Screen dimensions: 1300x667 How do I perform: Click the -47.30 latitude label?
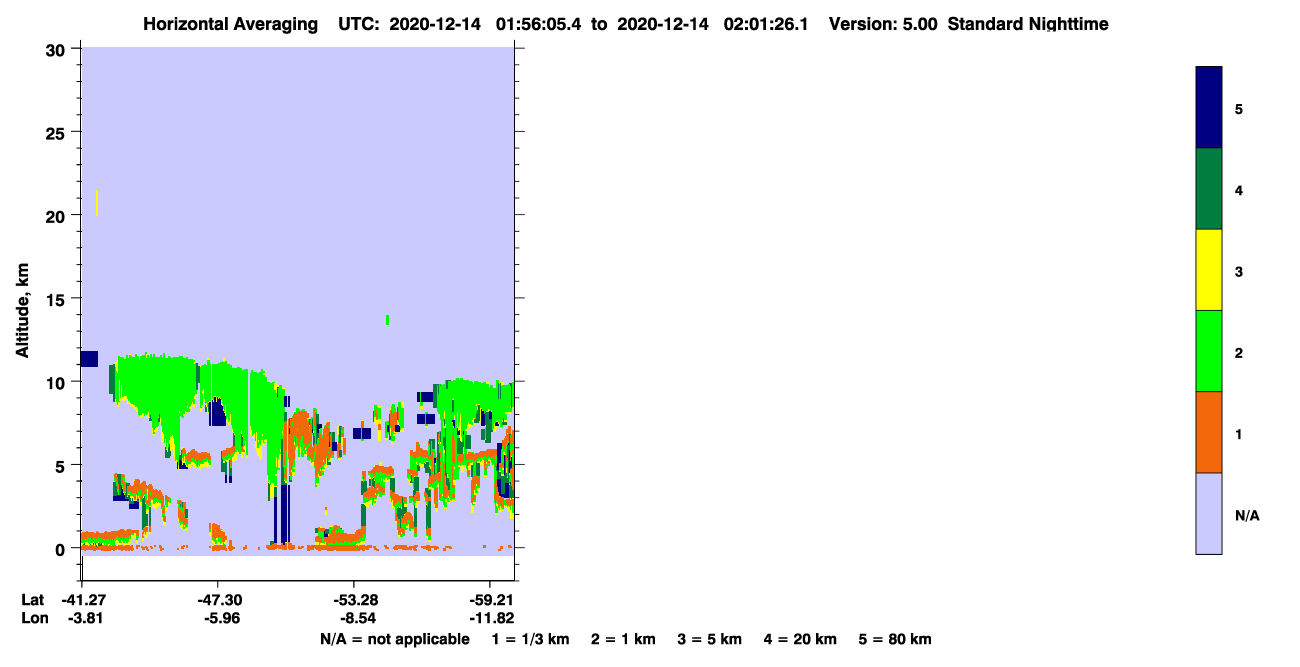(x=217, y=600)
